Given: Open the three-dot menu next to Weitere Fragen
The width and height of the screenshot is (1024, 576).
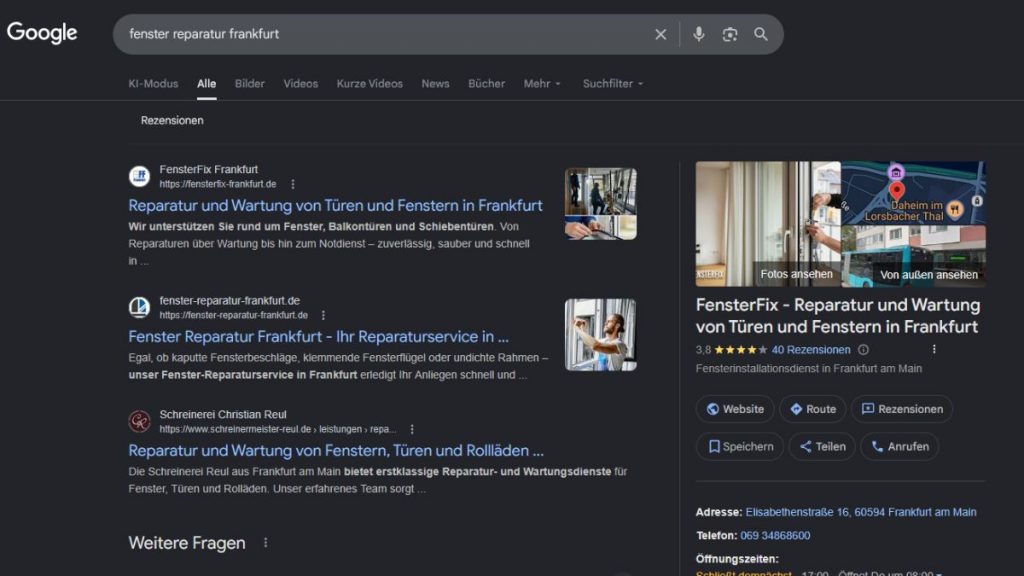Looking at the screenshot, I should (265, 542).
